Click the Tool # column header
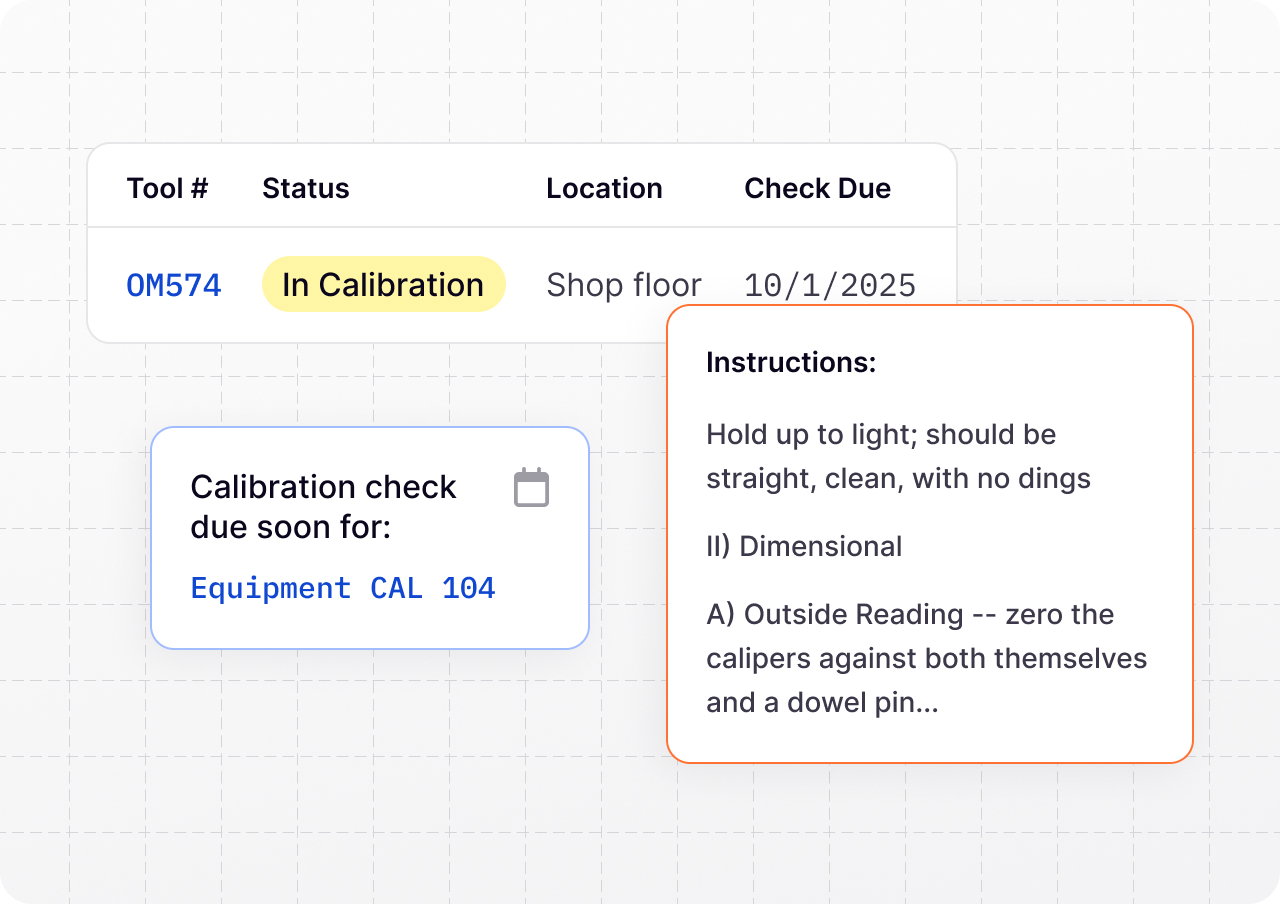Viewport: 1280px width, 904px height. pos(166,188)
